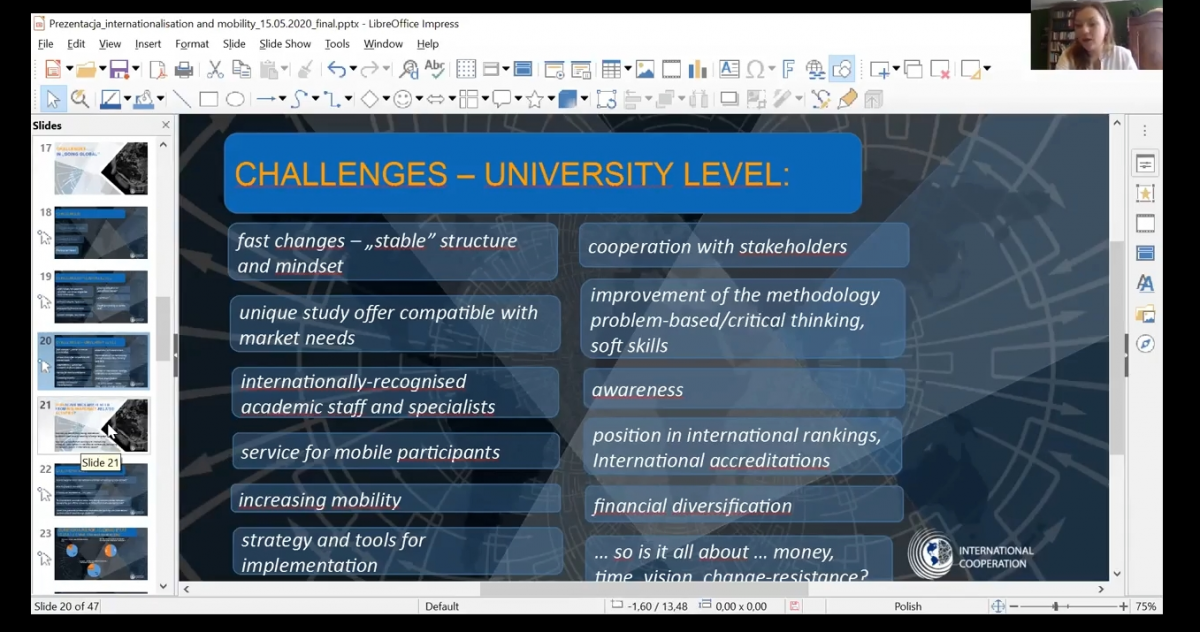
Task: Open the Gallery panel in sidebar
Action: pyautogui.click(x=1145, y=314)
